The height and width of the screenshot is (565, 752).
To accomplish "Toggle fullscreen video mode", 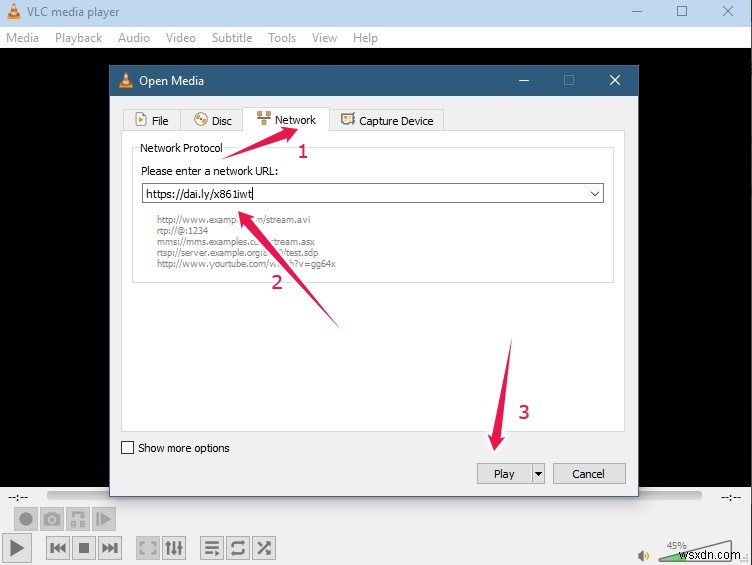I will click(x=148, y=548).
